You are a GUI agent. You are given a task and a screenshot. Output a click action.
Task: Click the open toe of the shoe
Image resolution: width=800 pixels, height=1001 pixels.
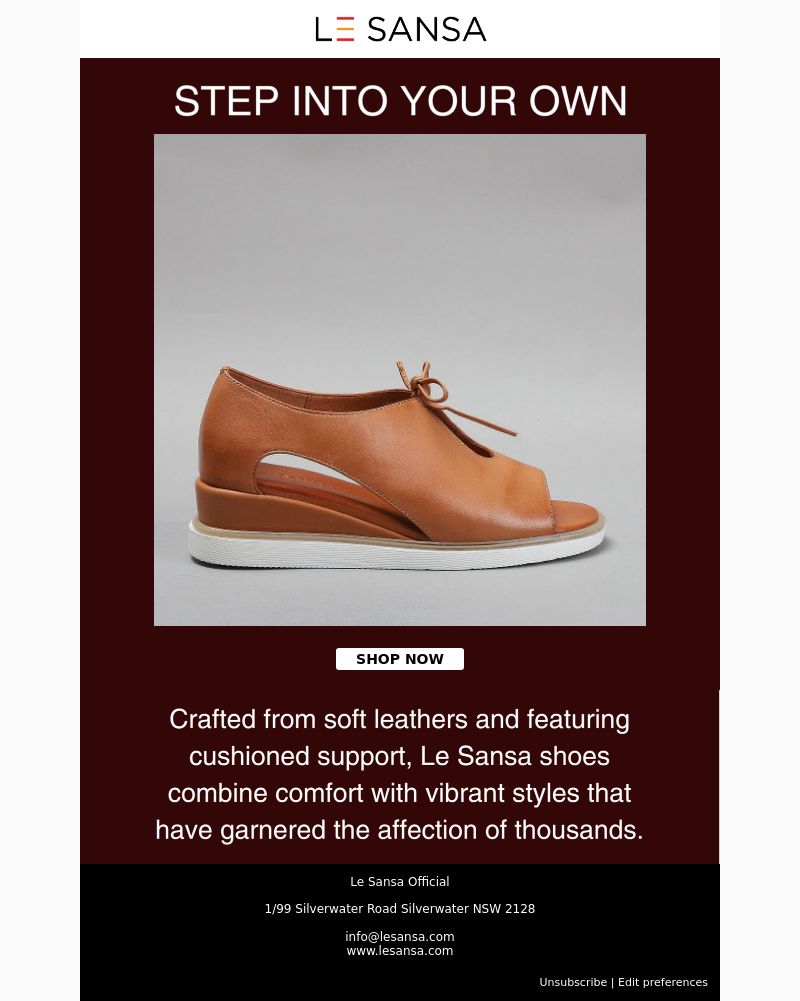pos(575,512)
